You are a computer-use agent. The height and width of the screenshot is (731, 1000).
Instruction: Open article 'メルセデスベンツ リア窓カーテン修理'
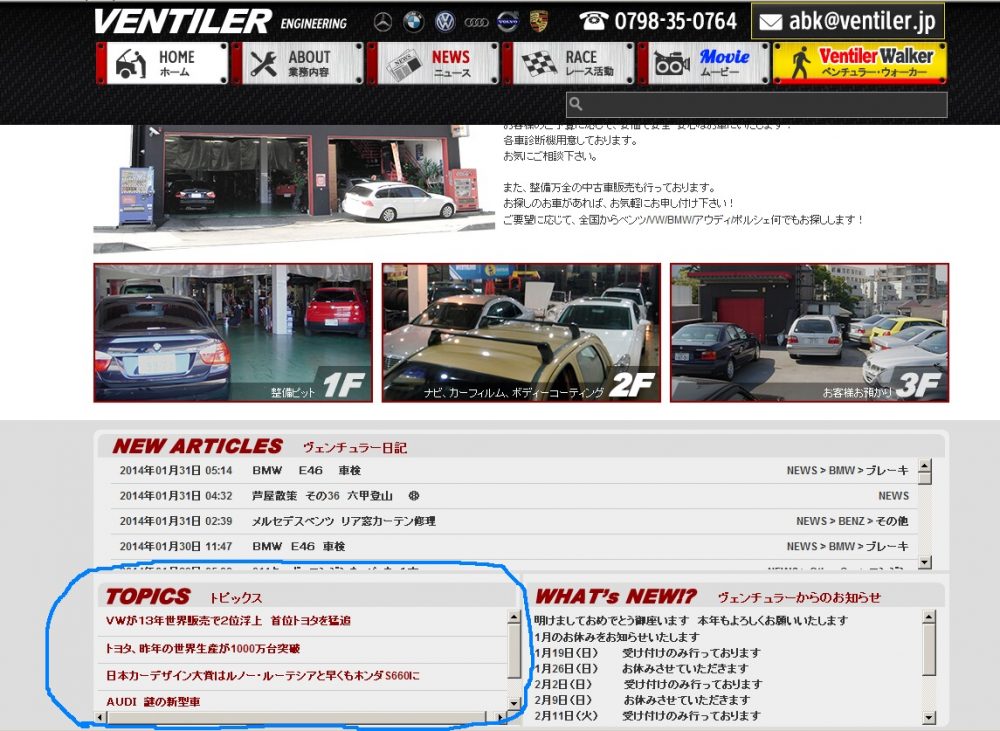(343, 521)
